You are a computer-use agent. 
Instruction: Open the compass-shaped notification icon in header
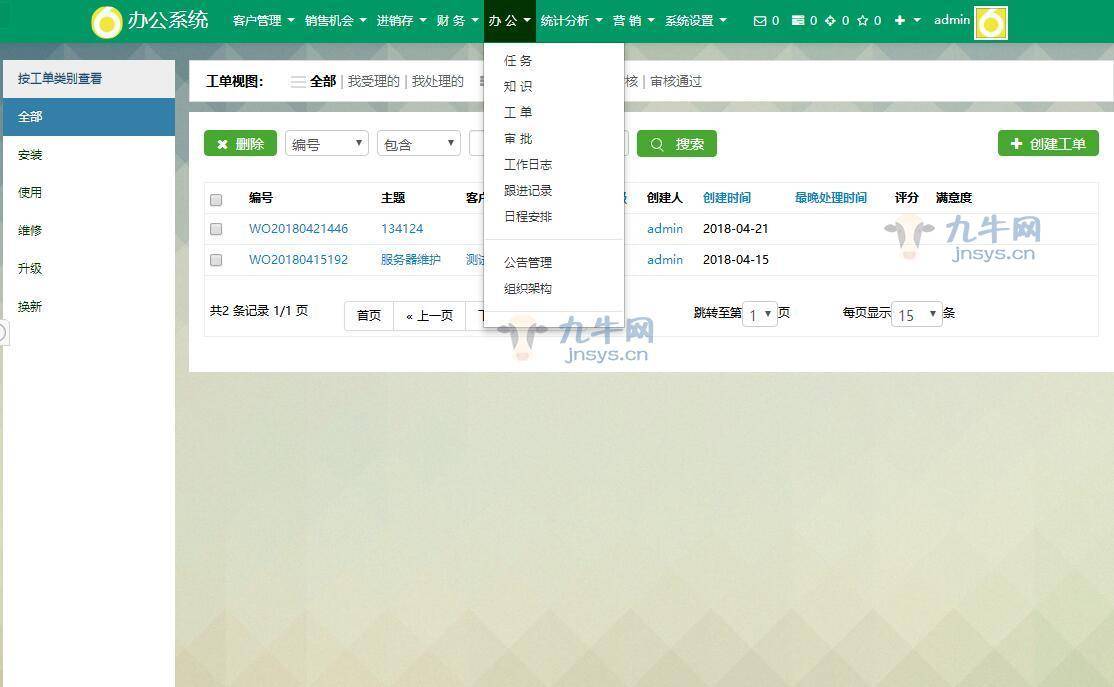point(830,20)
